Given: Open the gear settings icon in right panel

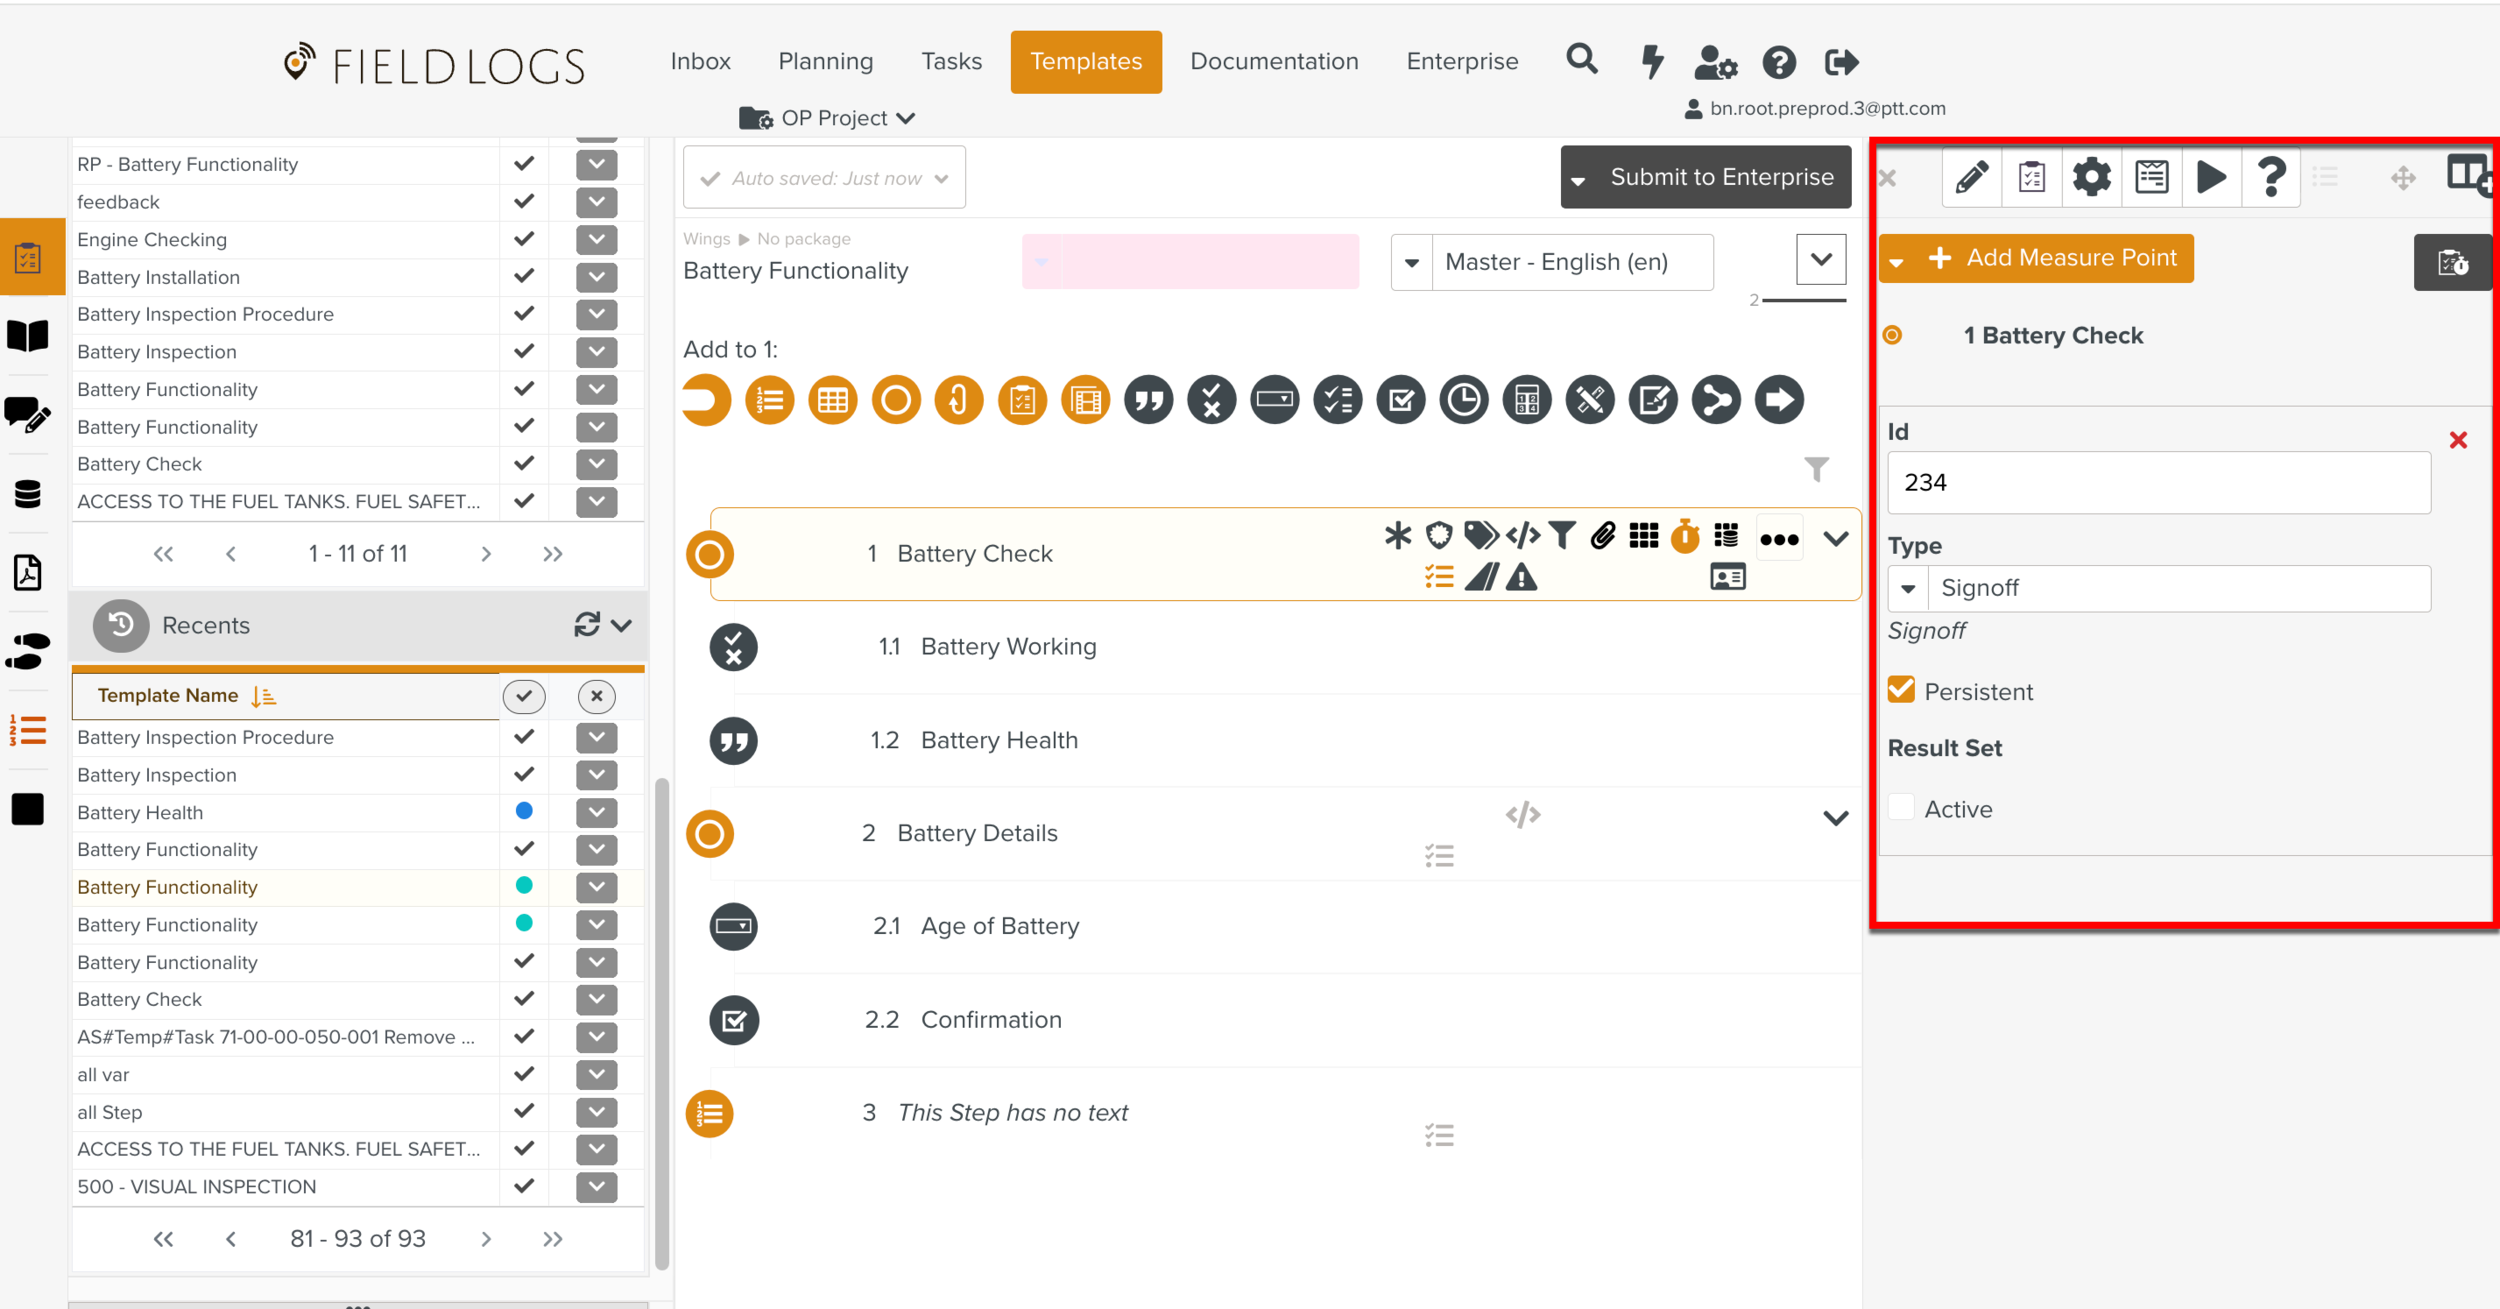Looking at the screenshot, I should (2091, 178).
